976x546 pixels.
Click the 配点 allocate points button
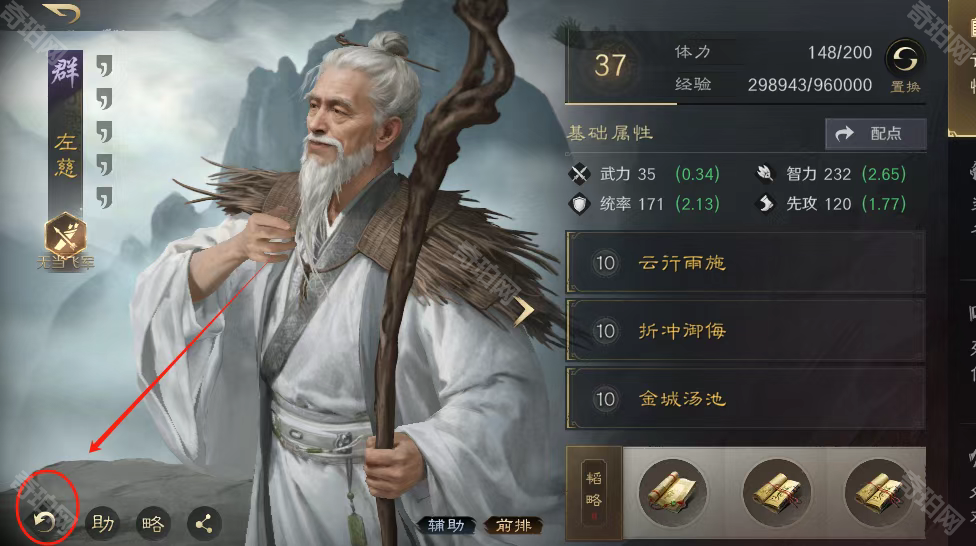coord(876,133)
